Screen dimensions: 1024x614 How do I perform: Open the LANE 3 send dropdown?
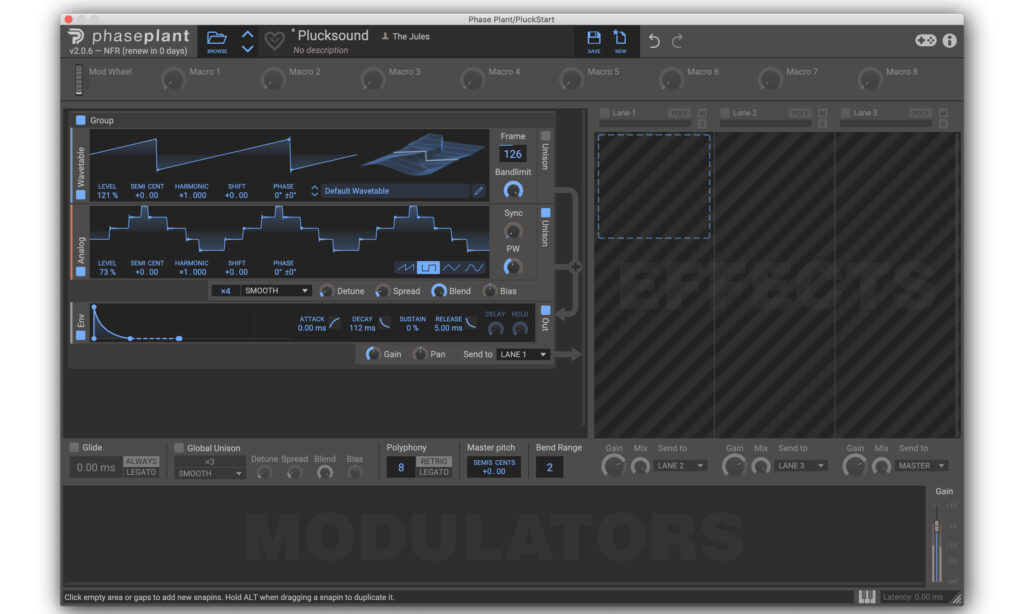pyautogui.click(x=801, y=466)
